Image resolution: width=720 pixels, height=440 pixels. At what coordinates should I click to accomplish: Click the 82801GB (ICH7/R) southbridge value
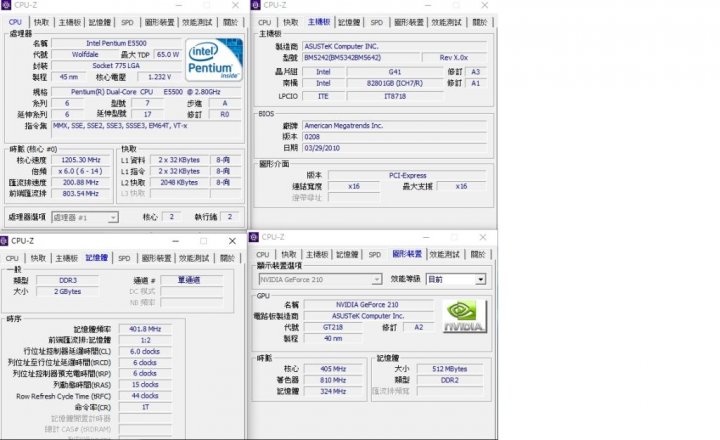pyautogui.click(x=395, y=83)
